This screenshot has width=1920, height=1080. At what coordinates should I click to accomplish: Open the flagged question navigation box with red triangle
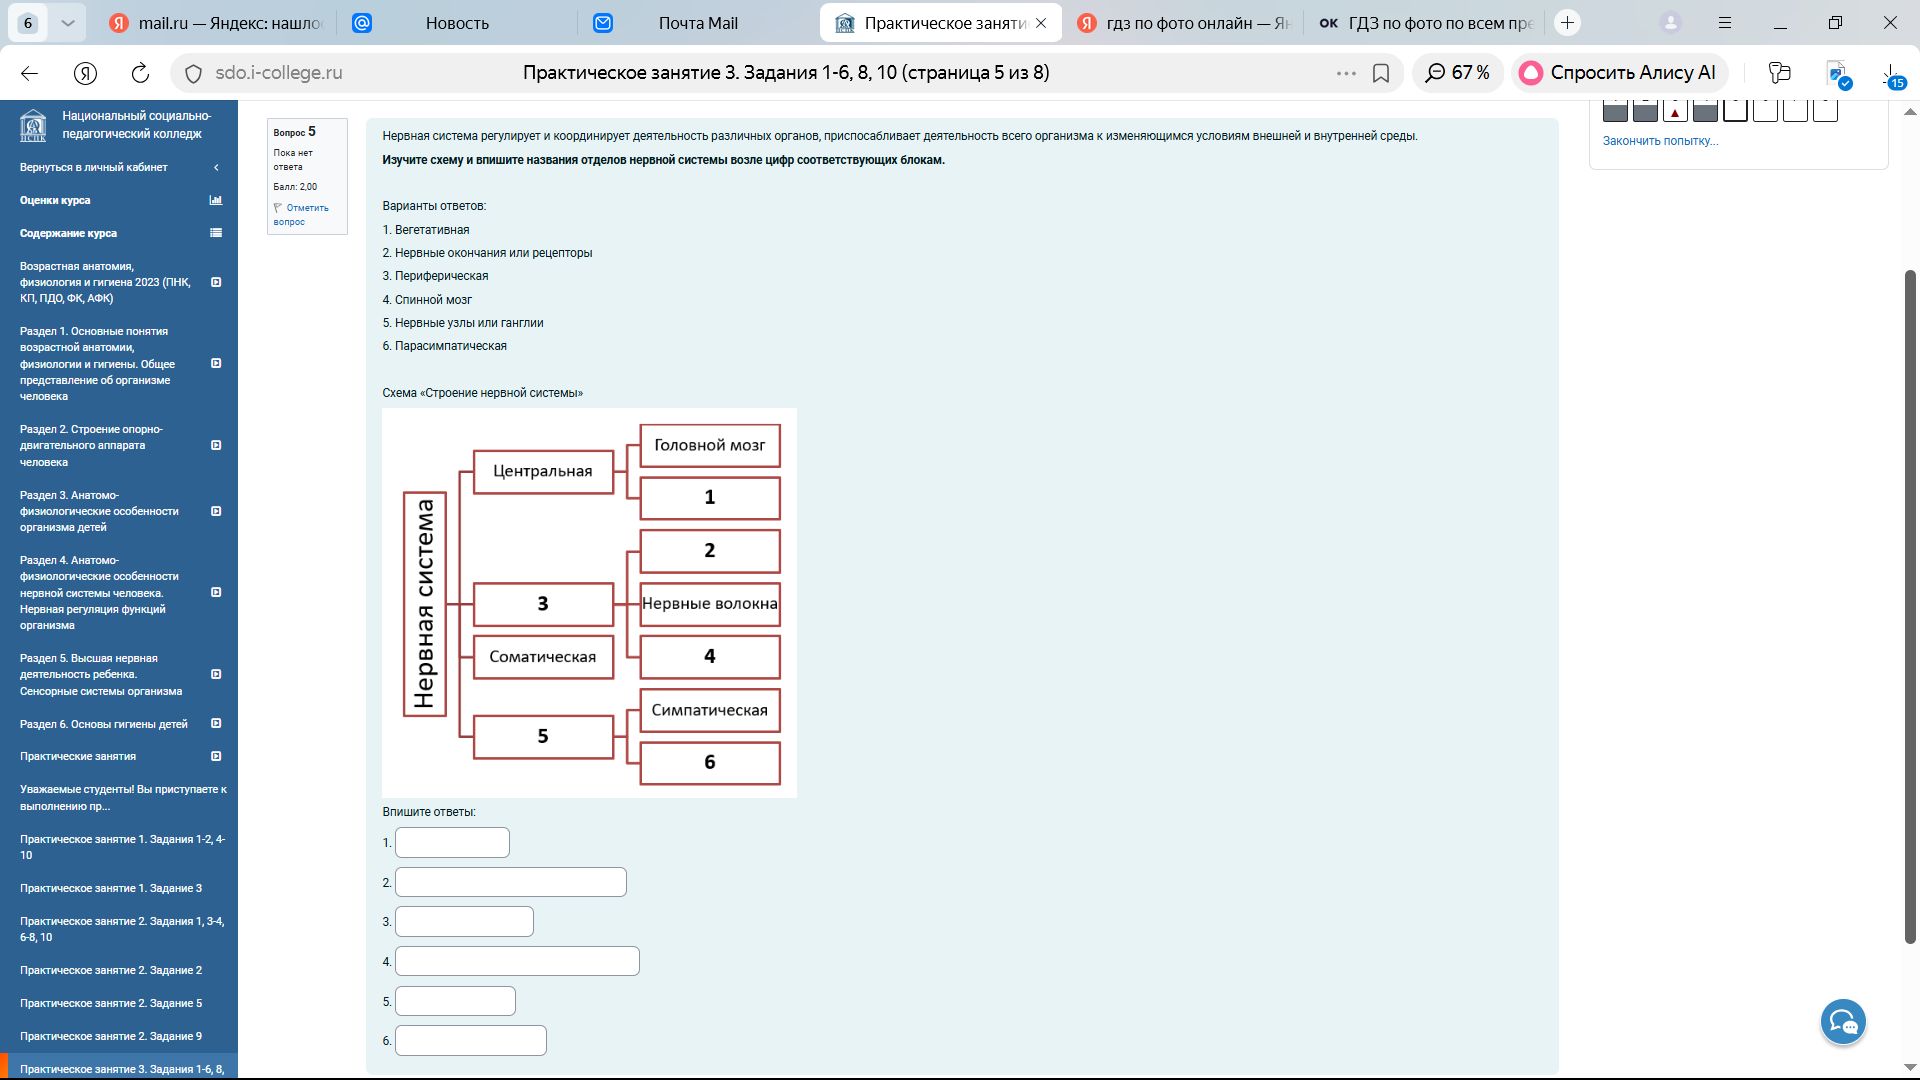tap(1675, 110)
